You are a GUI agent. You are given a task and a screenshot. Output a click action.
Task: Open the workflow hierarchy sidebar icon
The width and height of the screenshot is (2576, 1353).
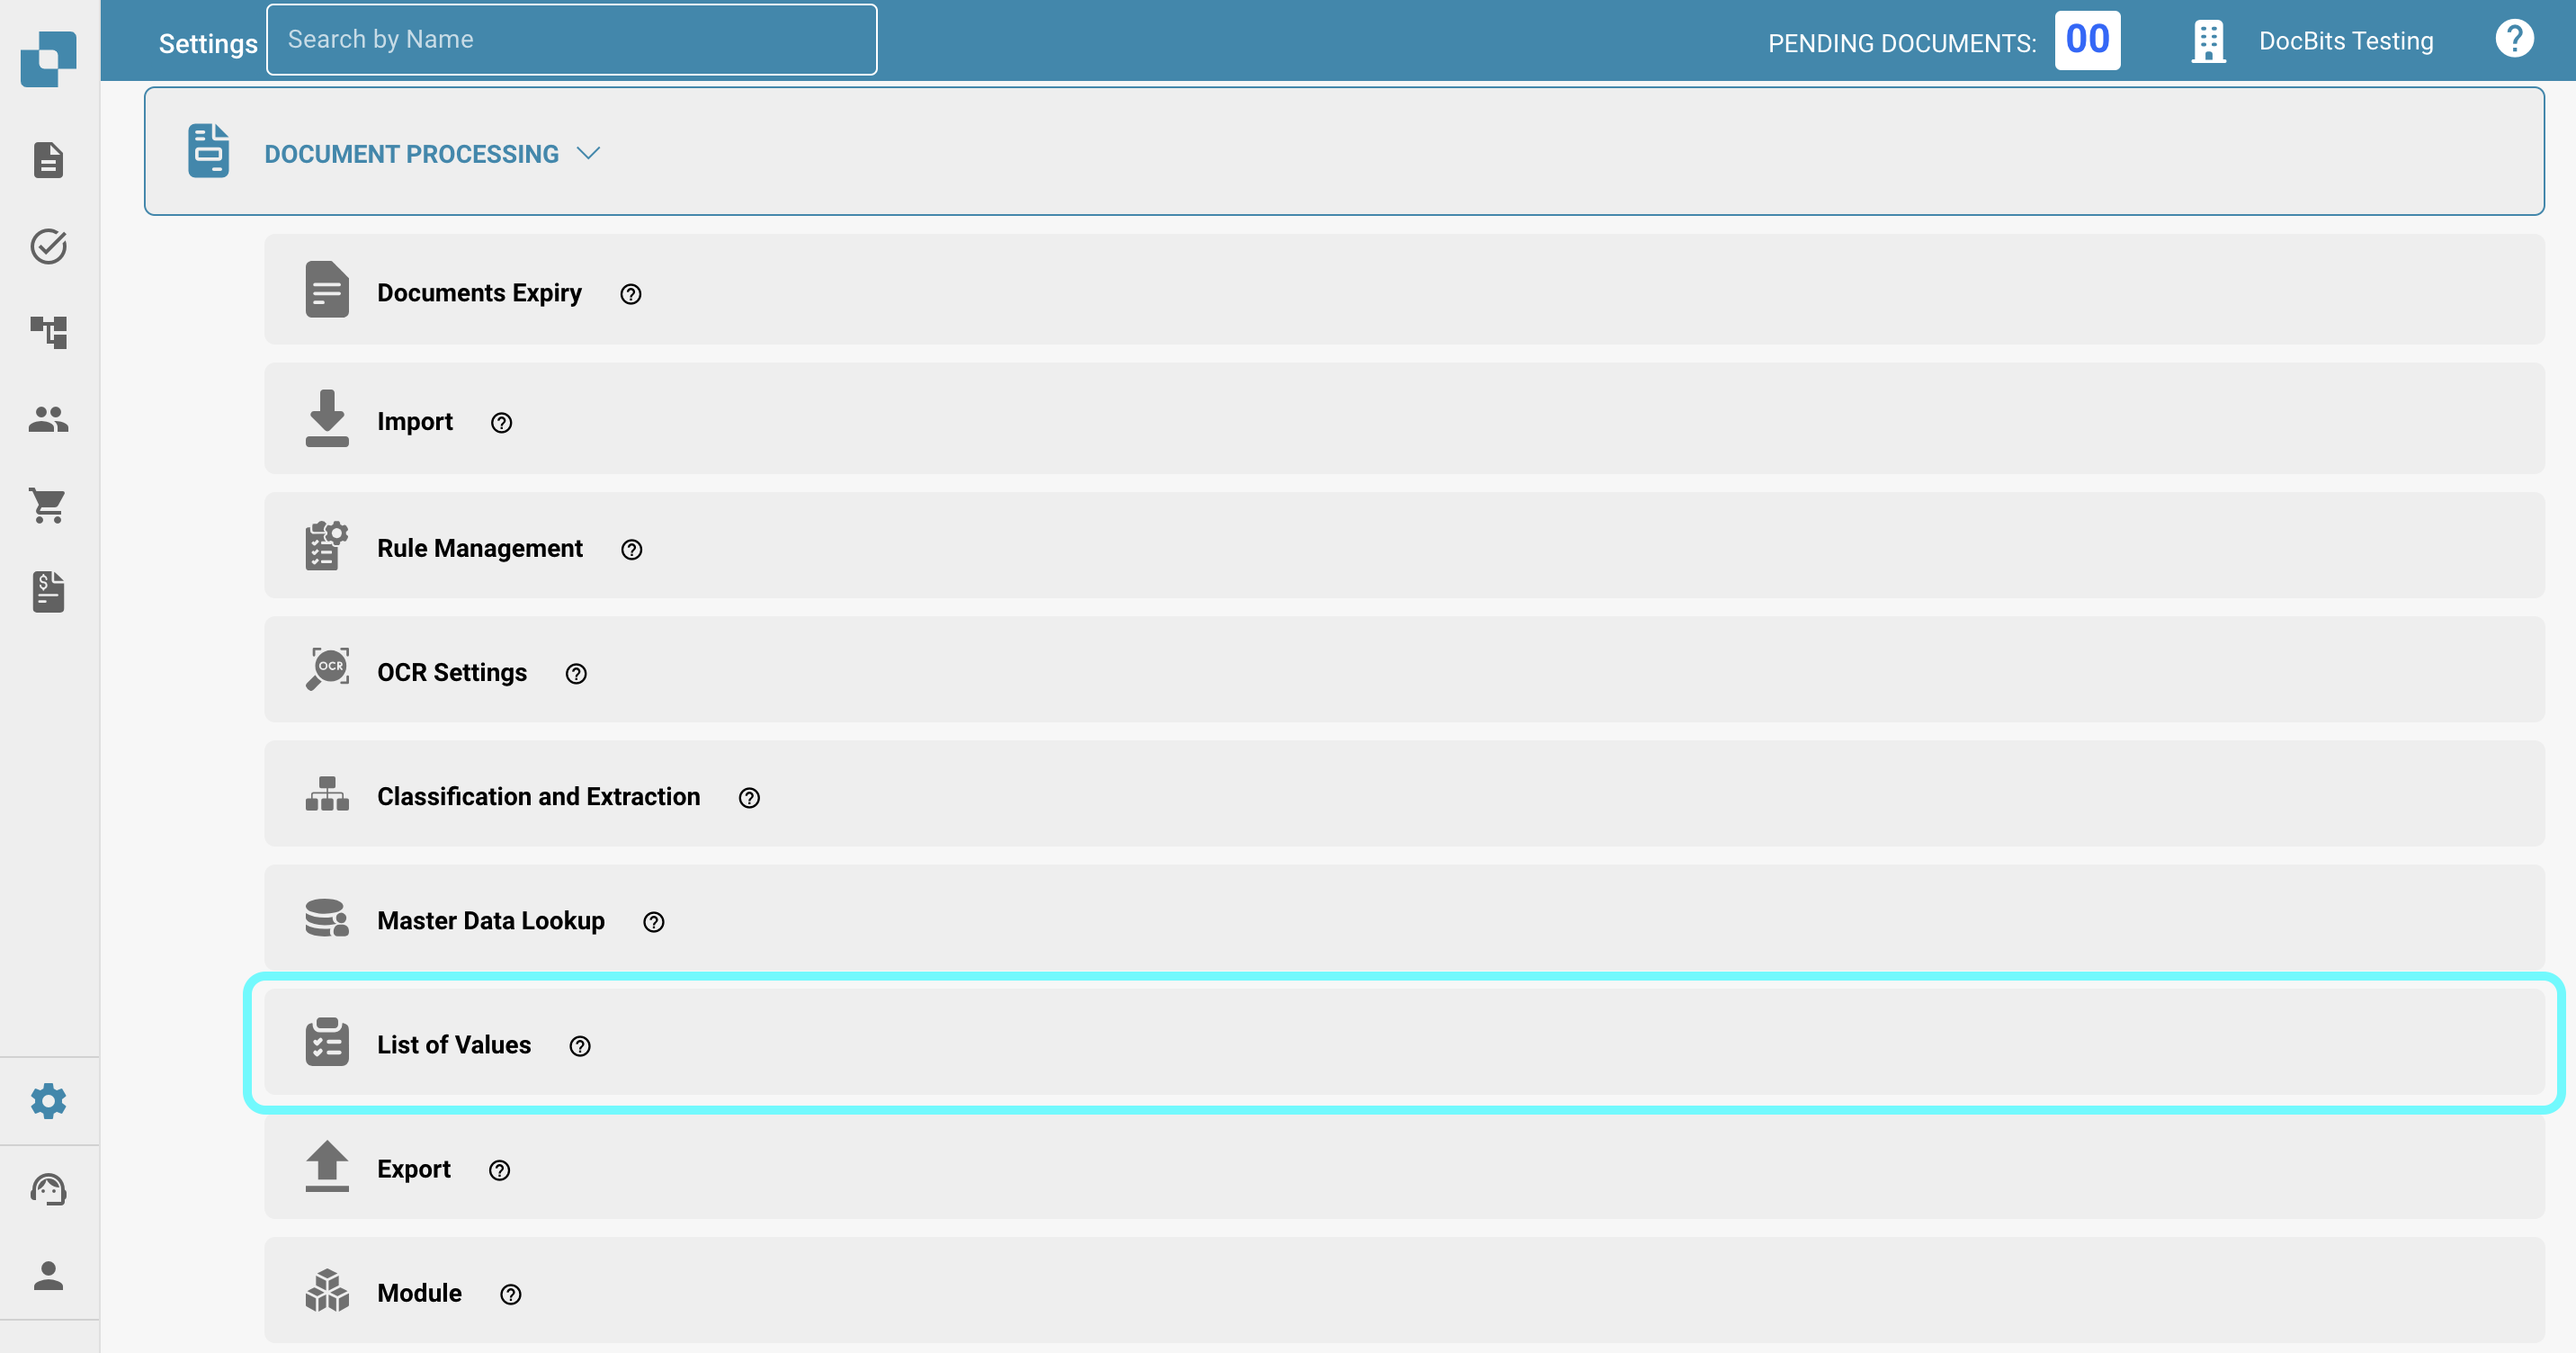point(48,332)
